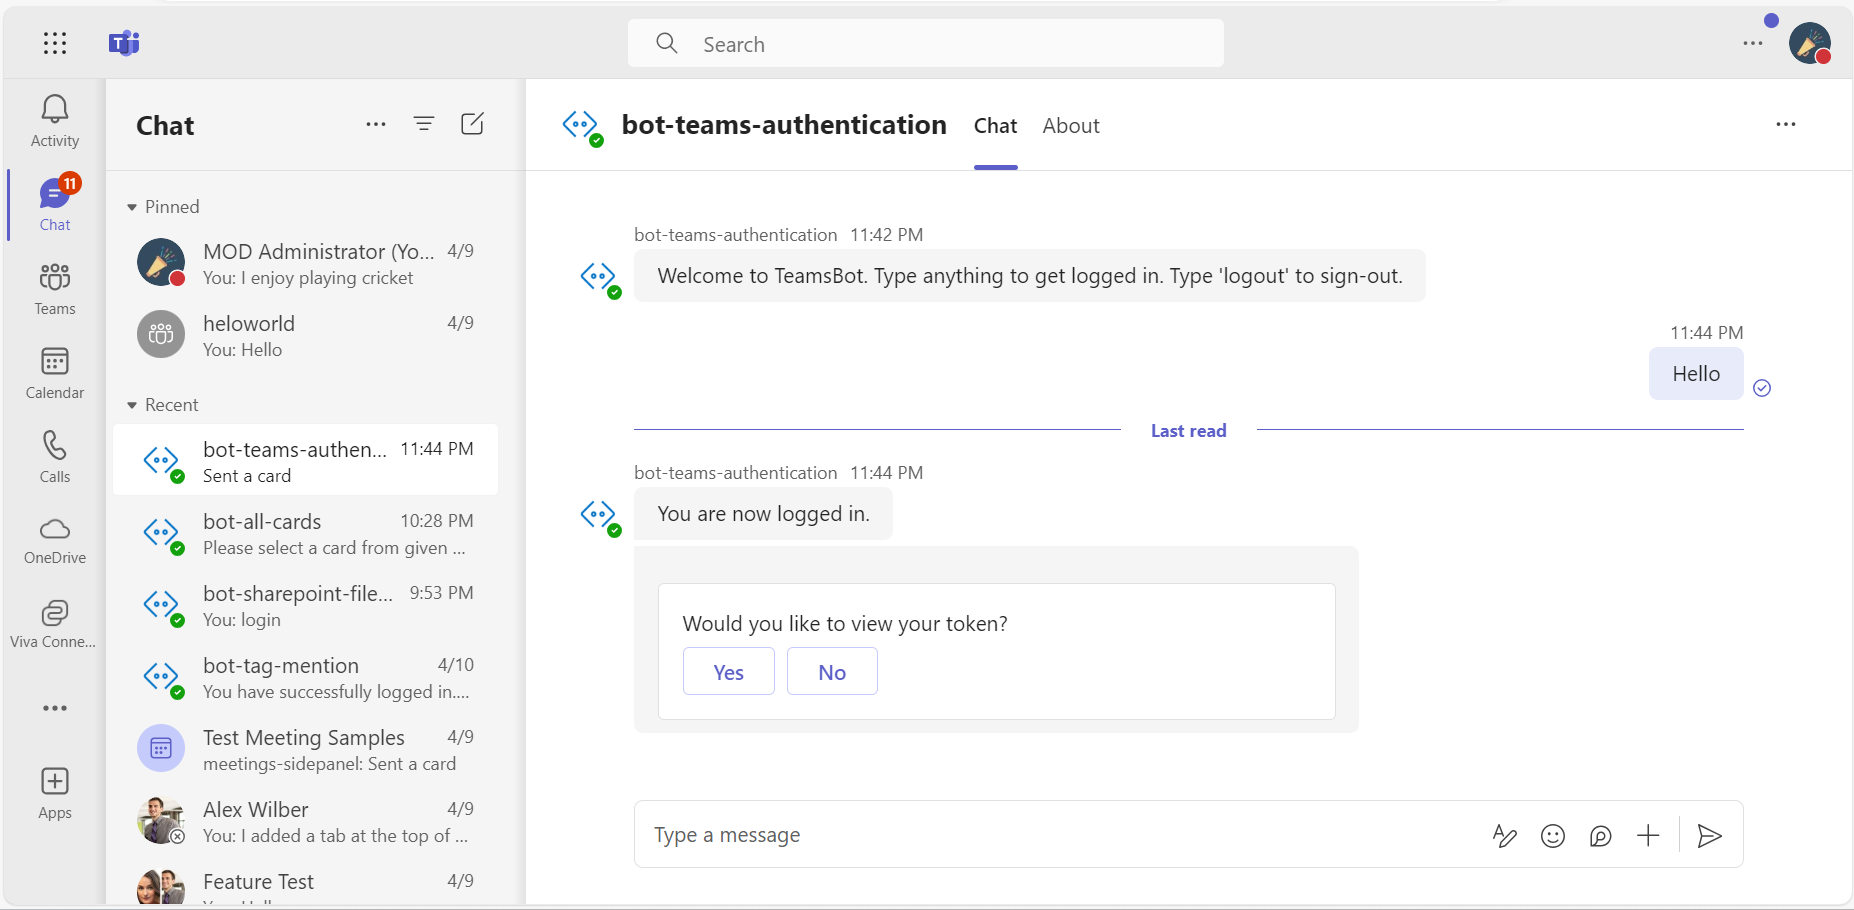The image size is (1854, 910).
Task: Open the heloworld group chat
Action: (x=305, y=335)
